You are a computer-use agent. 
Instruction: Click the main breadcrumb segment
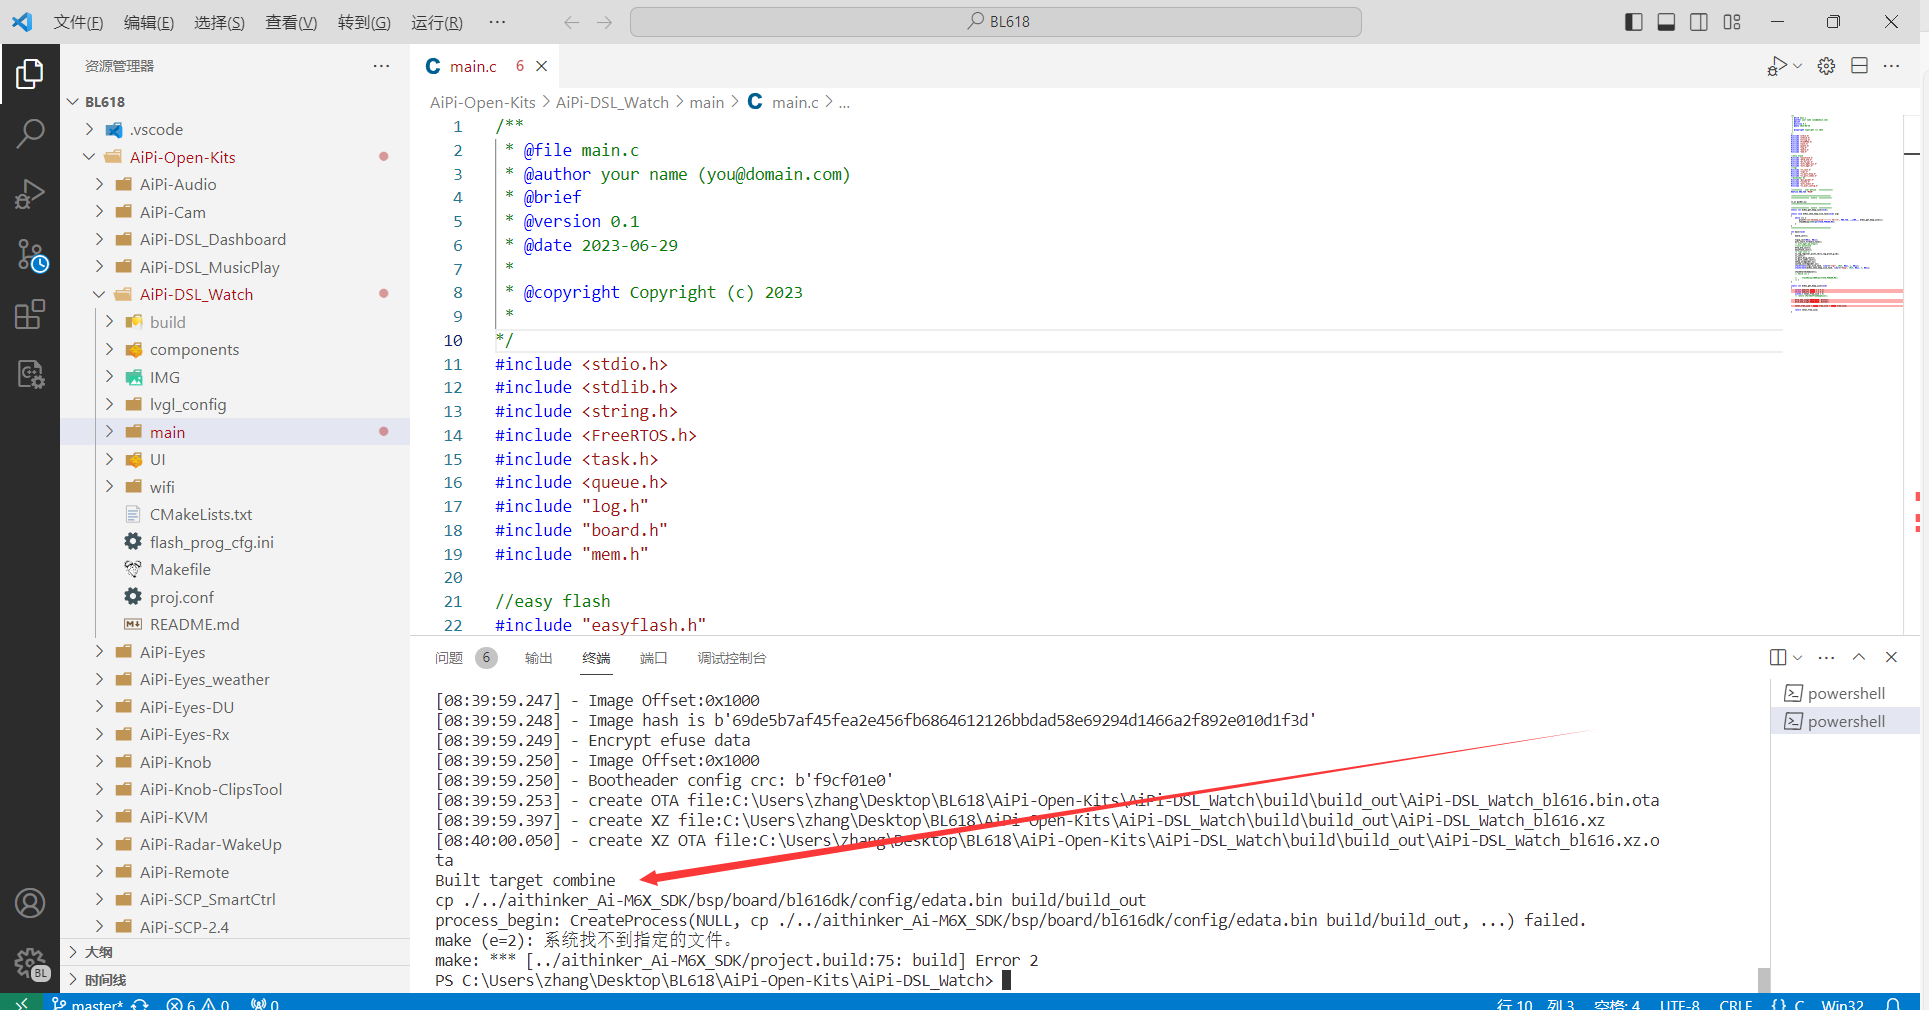pyautogui.click(x=707, y=102)
